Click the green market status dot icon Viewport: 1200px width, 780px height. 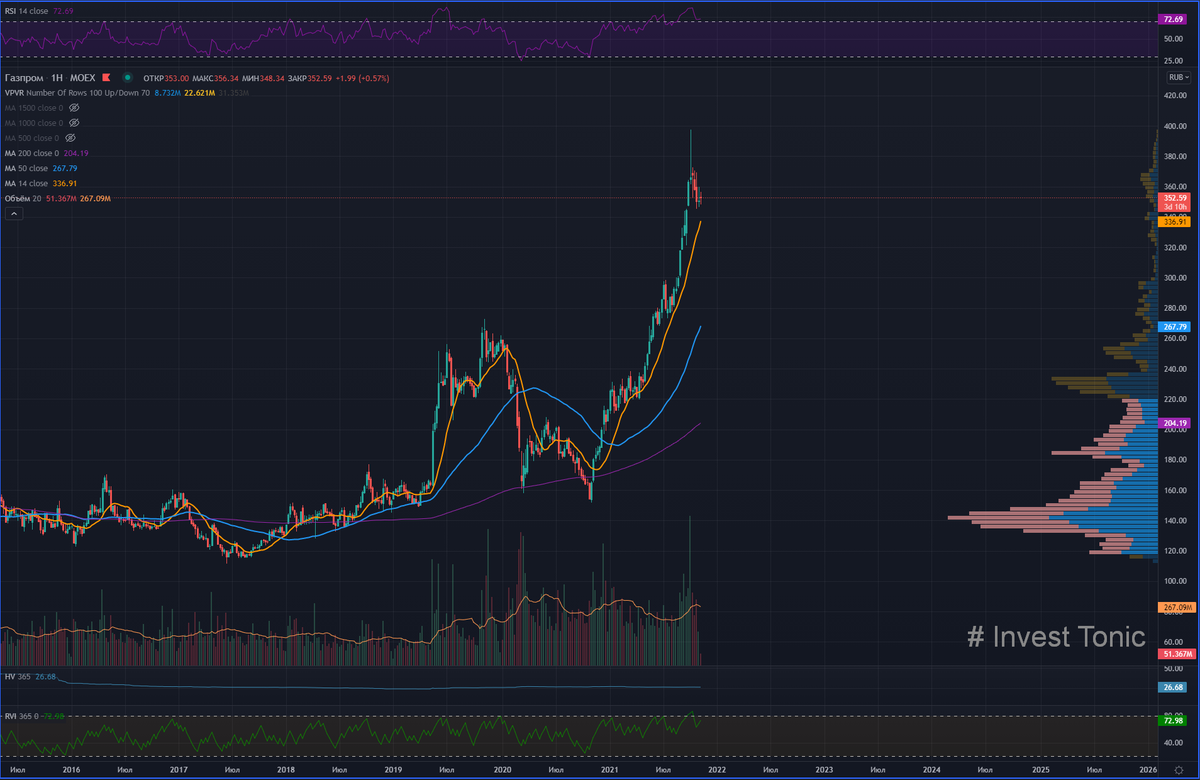pos(127,77)
